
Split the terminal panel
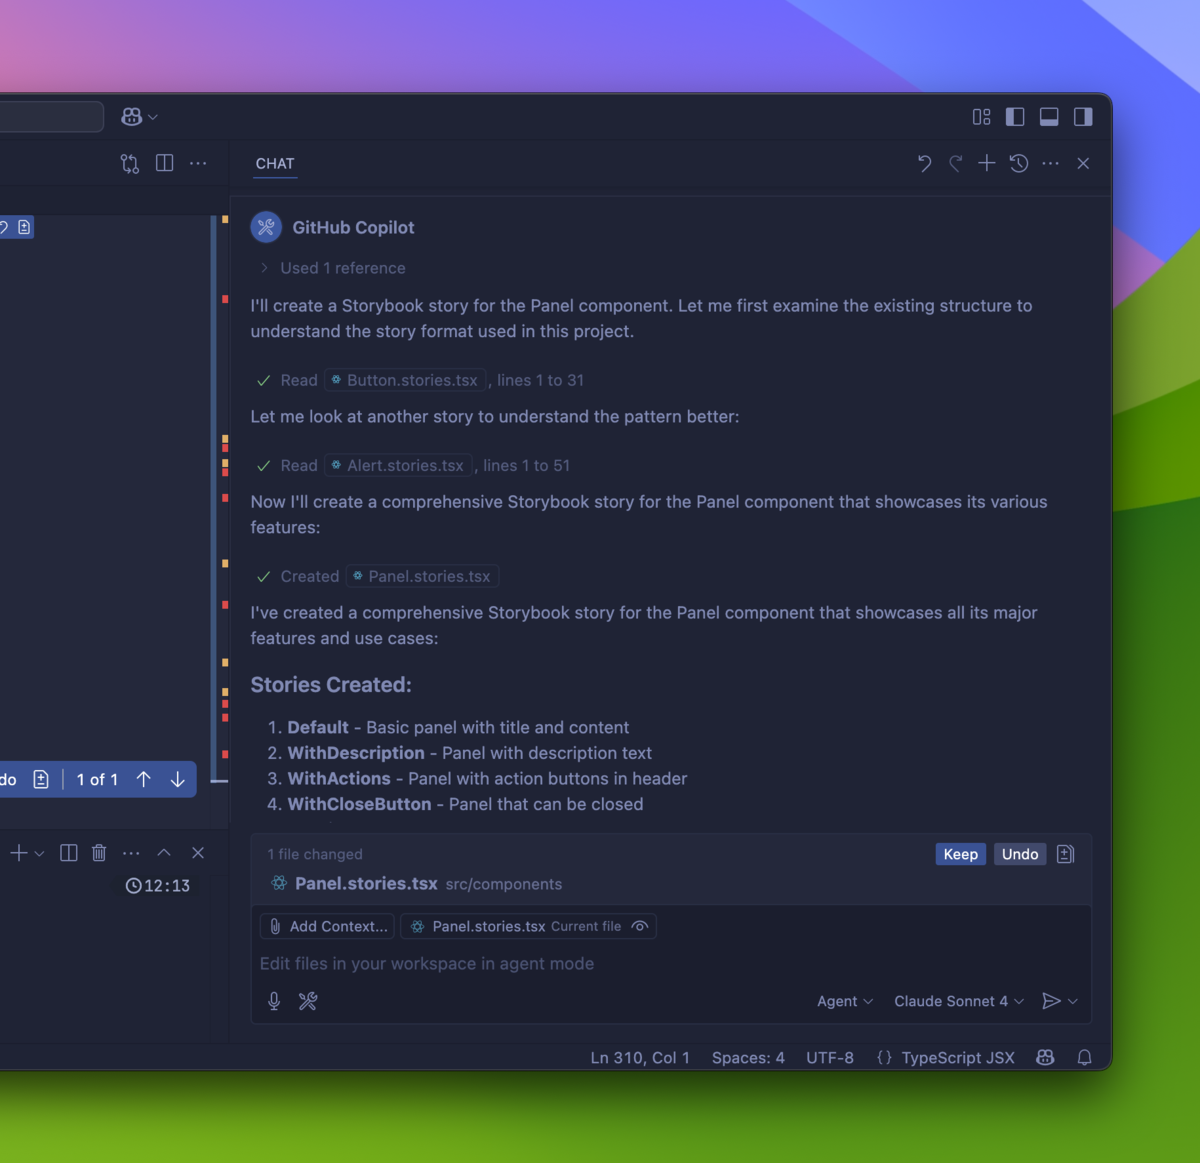pyautogui.click(x=69, y=853)
